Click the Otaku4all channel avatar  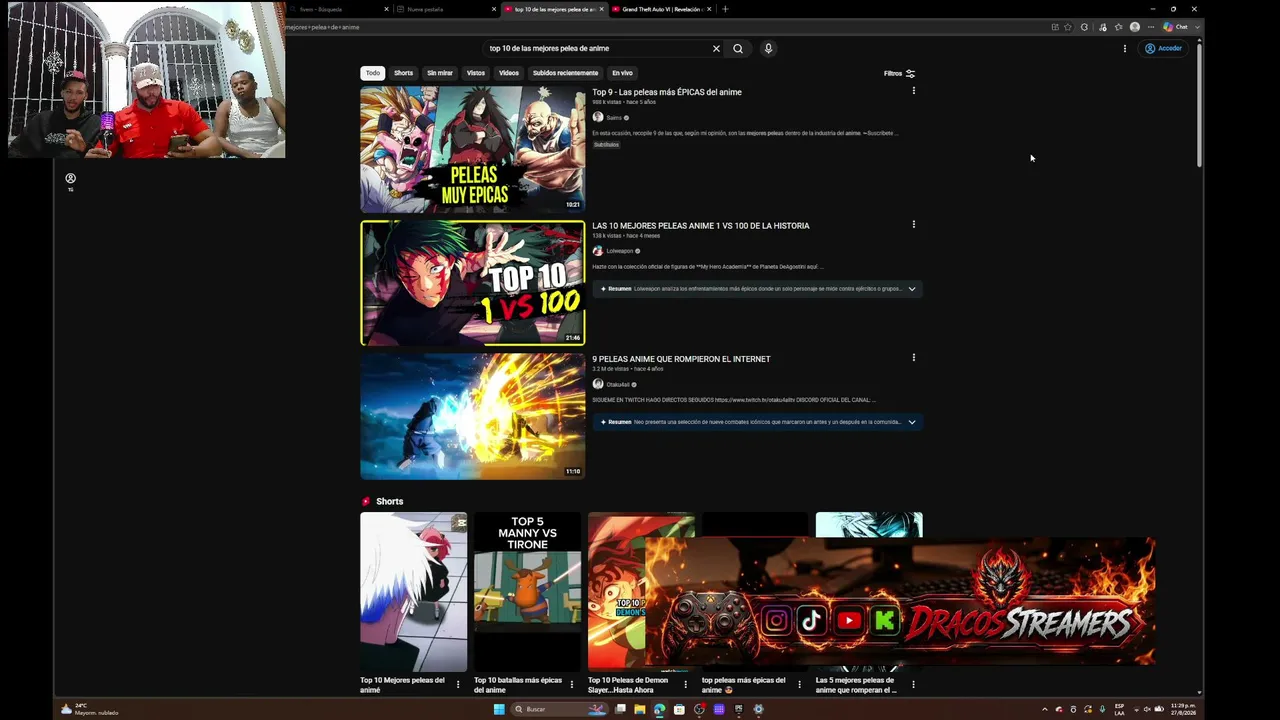(598, 384)
